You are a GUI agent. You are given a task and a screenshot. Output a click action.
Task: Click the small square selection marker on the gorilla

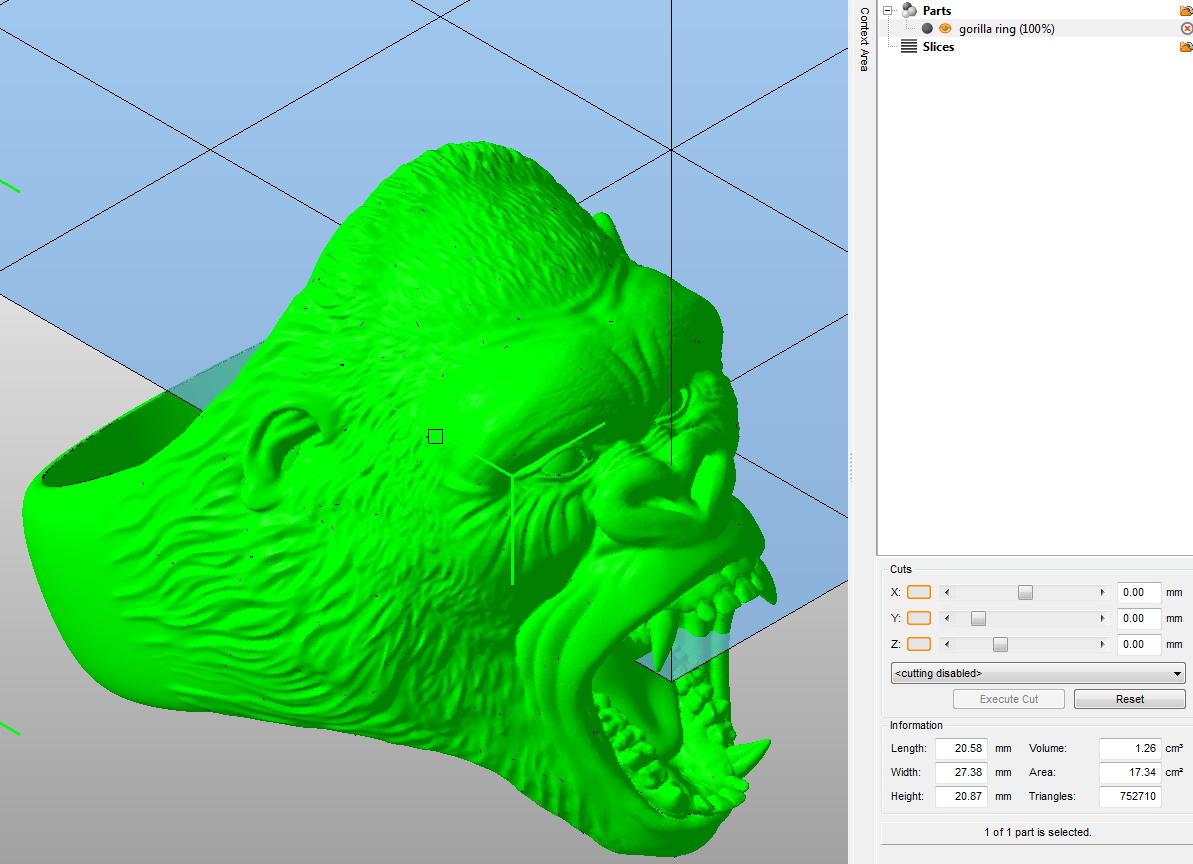click(x=435, y=437)
